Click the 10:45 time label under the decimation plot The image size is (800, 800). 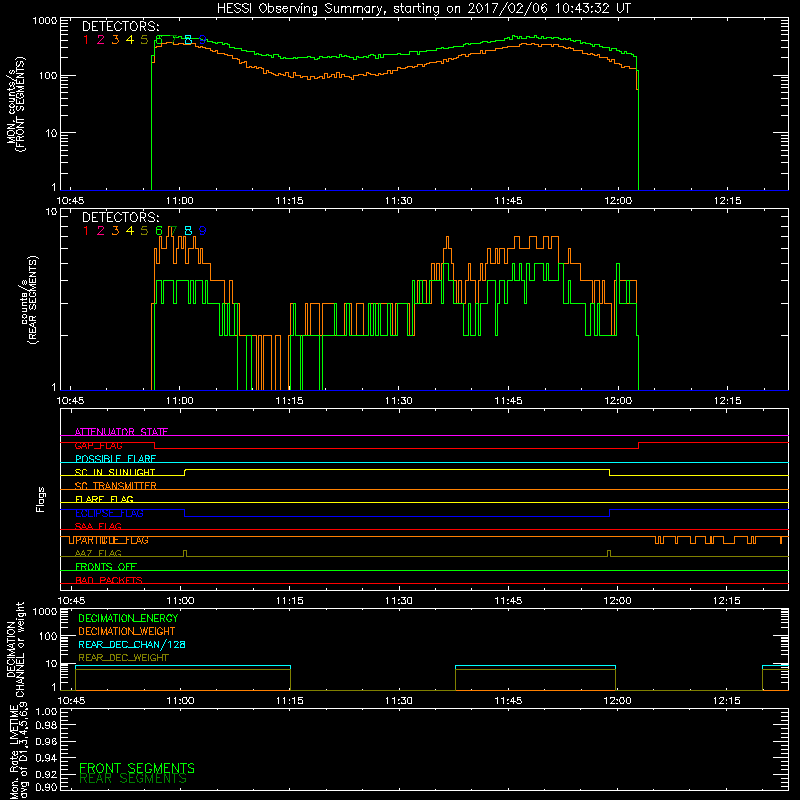click(x=71, y=701)
